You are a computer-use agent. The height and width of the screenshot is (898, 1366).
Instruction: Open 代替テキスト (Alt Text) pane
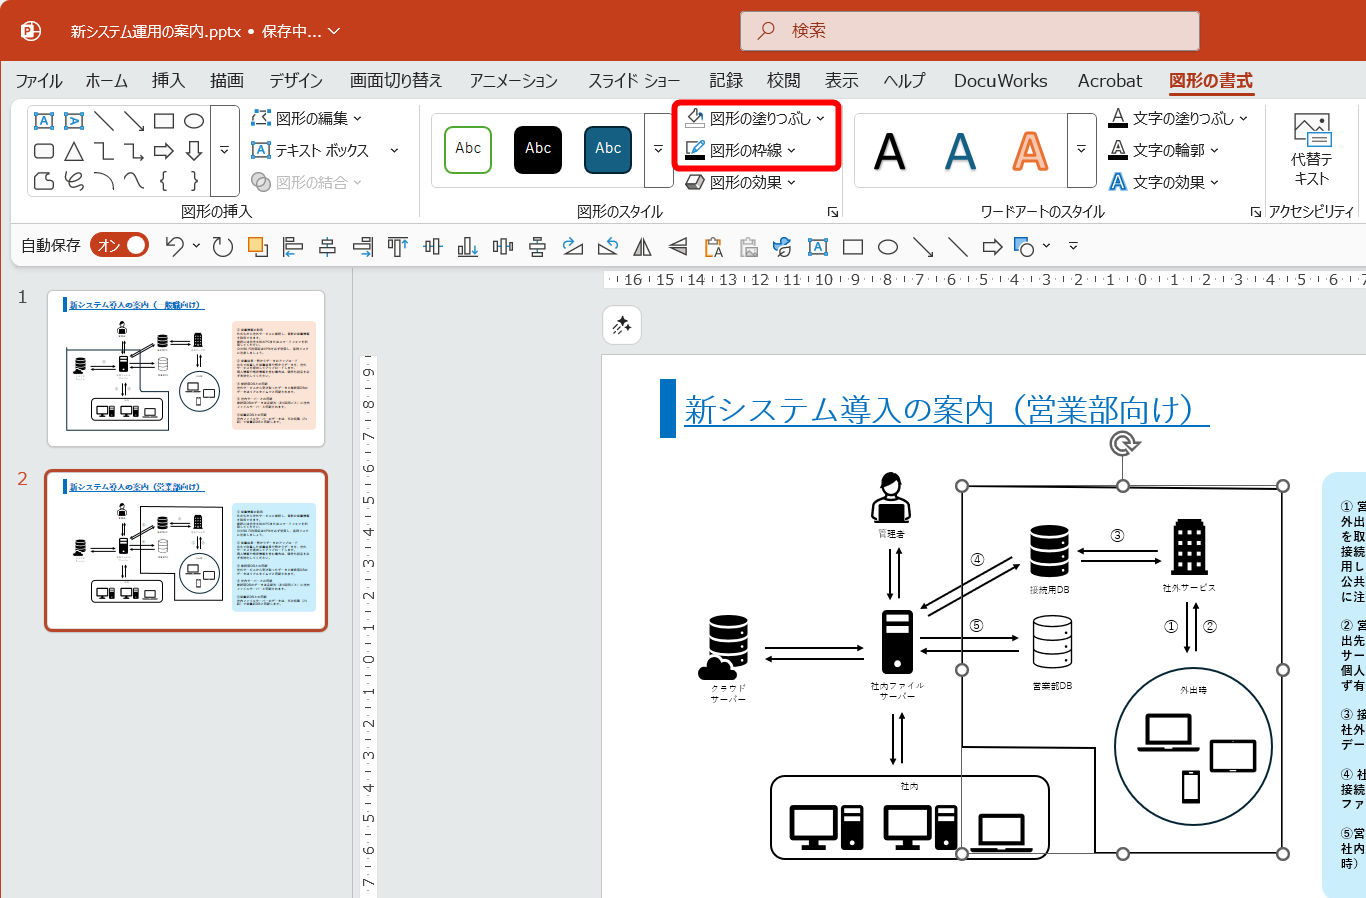pos(1311,150)
